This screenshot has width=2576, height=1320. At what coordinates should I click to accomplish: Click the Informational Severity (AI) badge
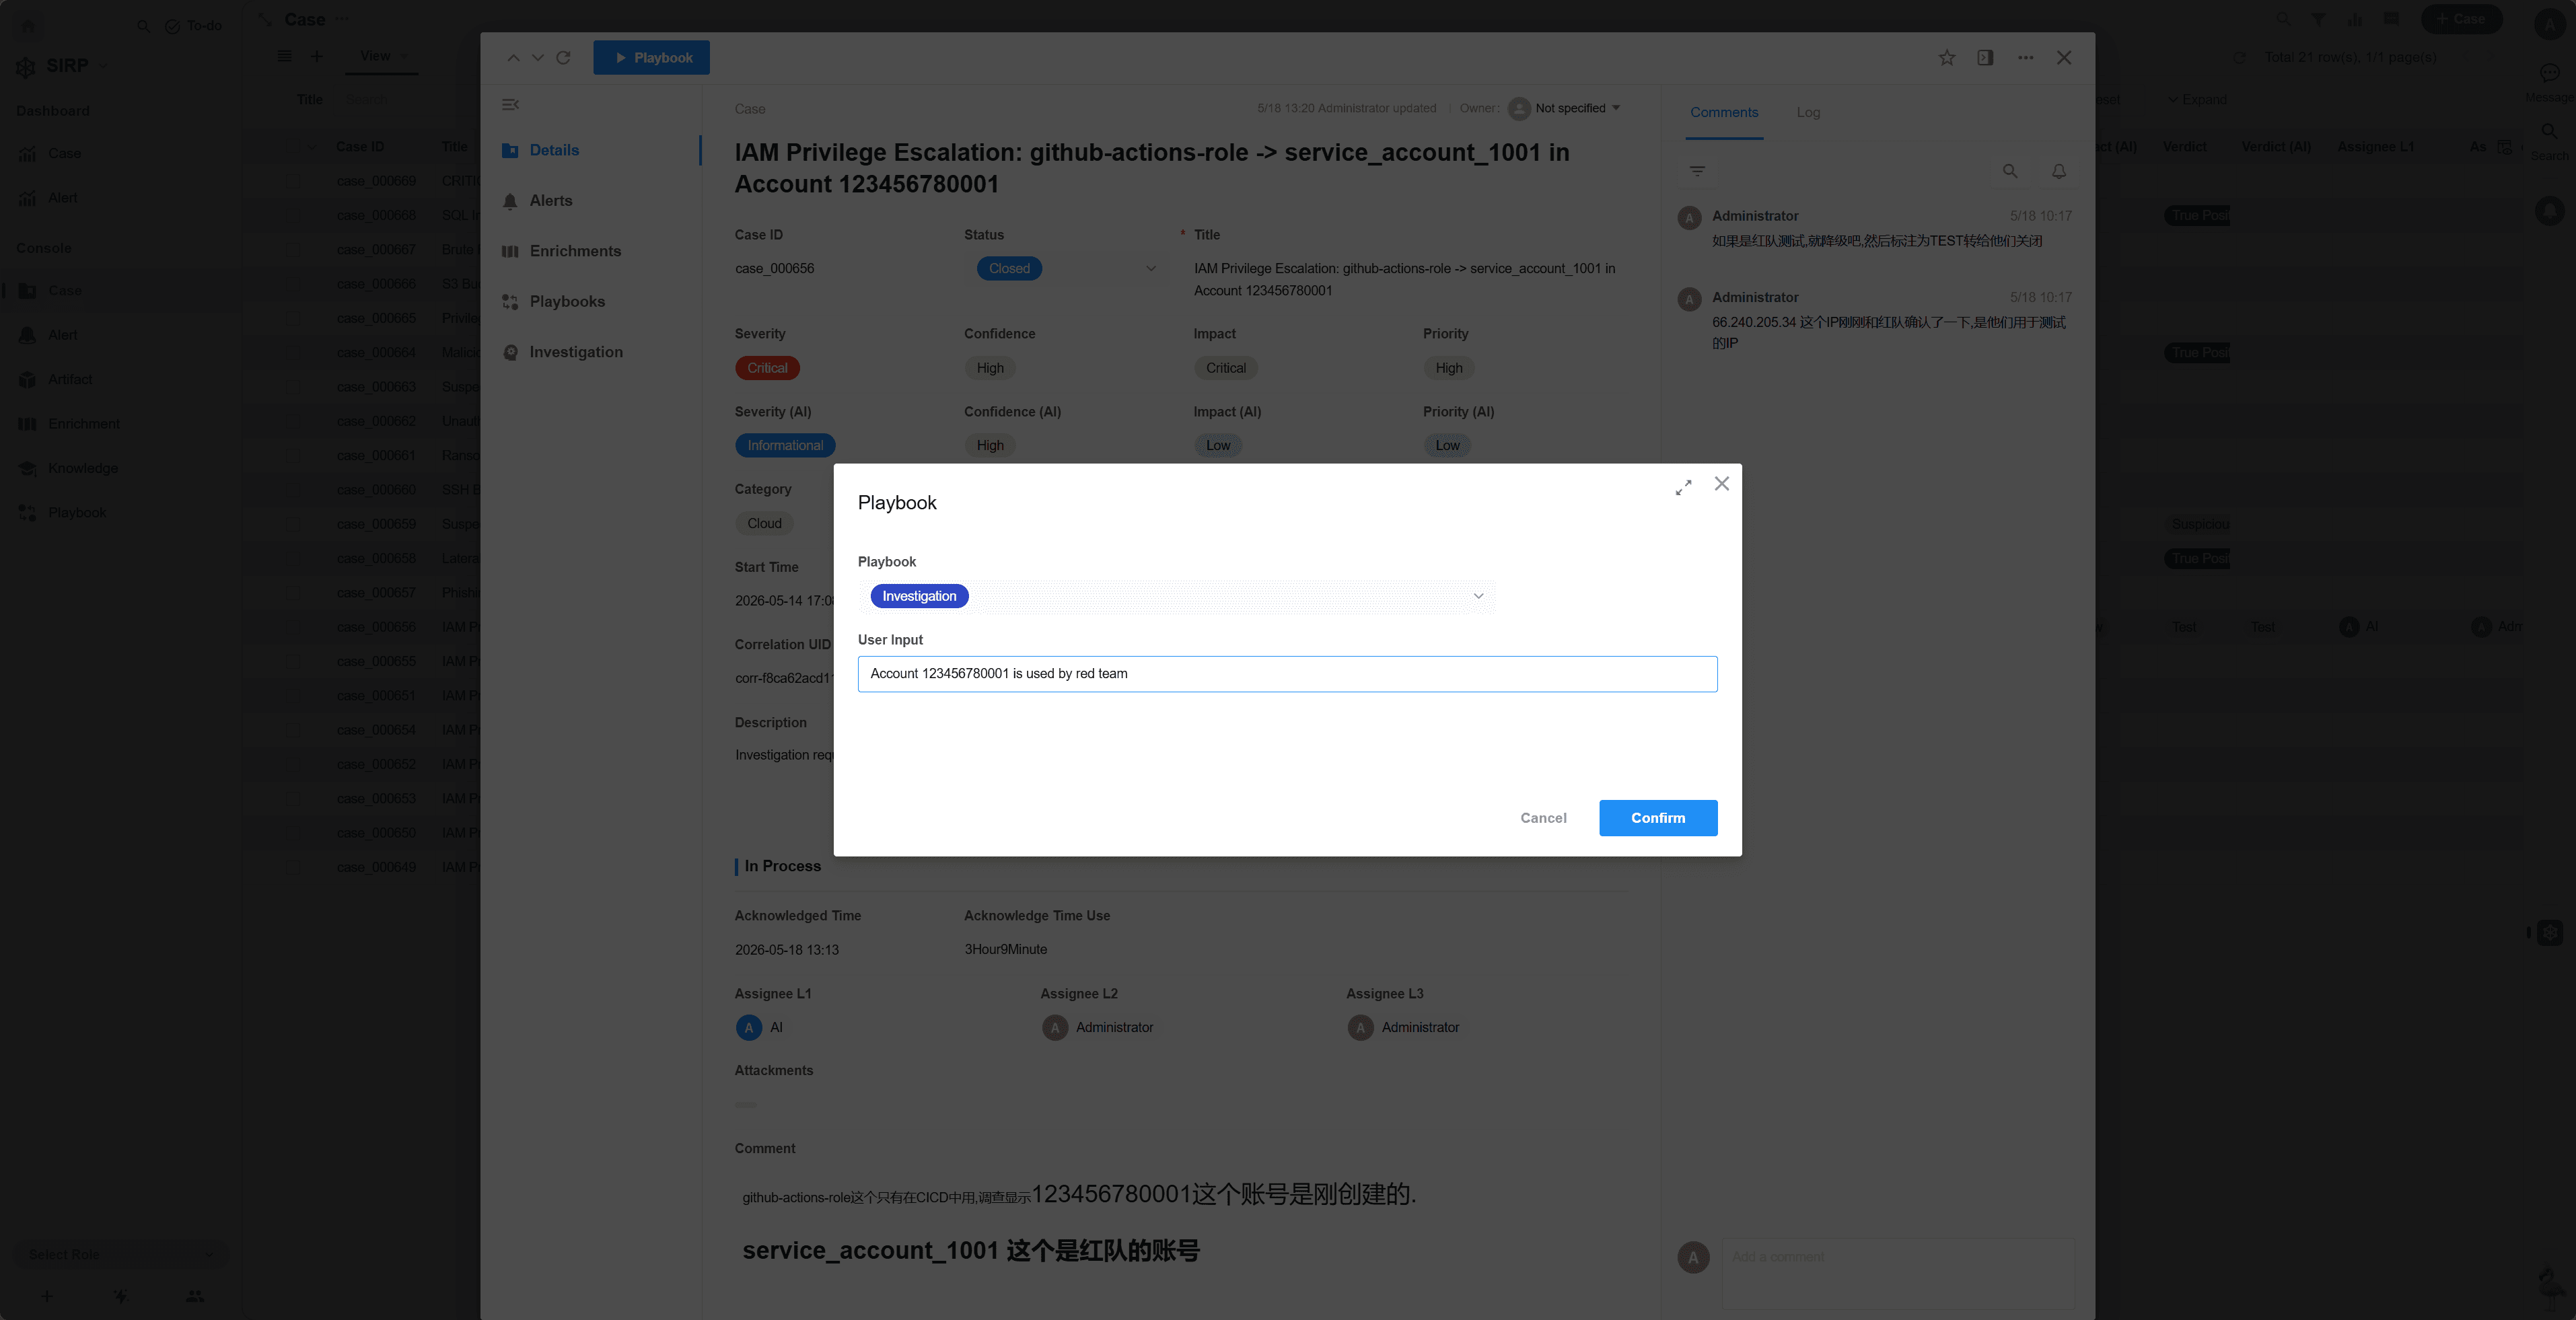[x=785, y=446]
